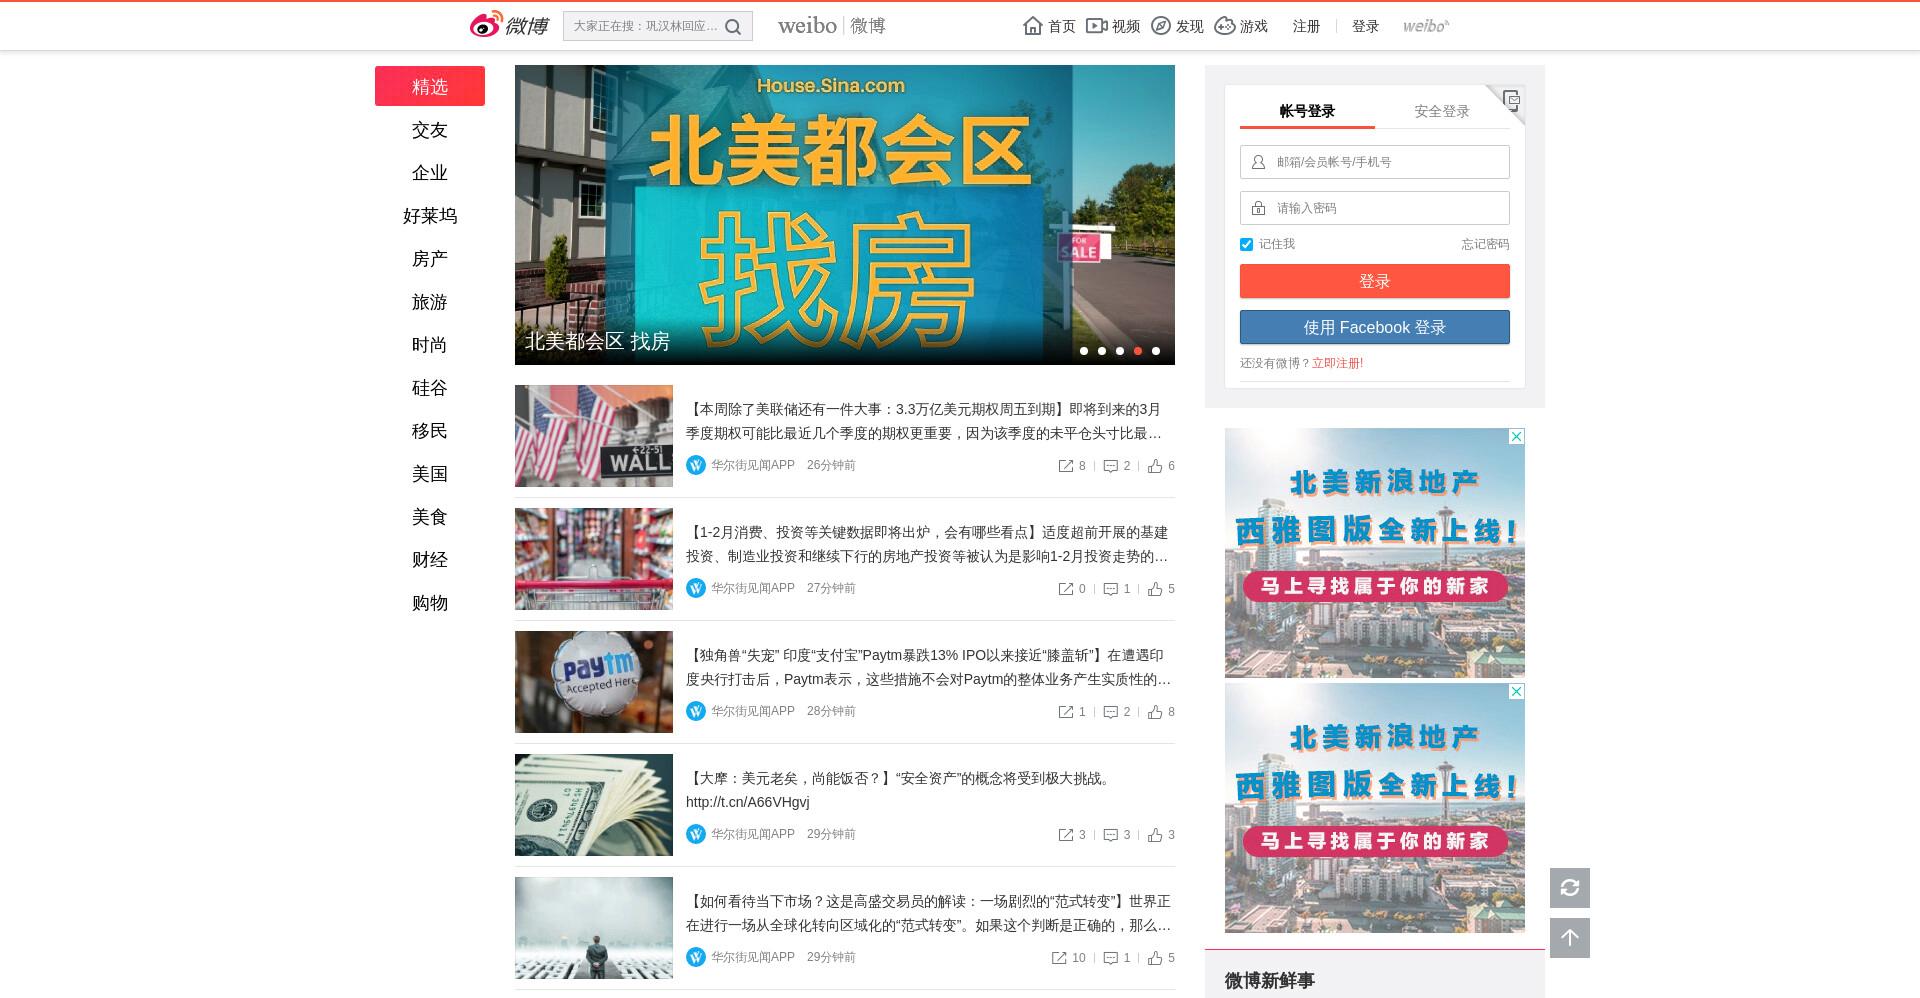Select the fifth carousel dot
The width and height of the screenshot is (1920, 998).
coord(1155,351)
